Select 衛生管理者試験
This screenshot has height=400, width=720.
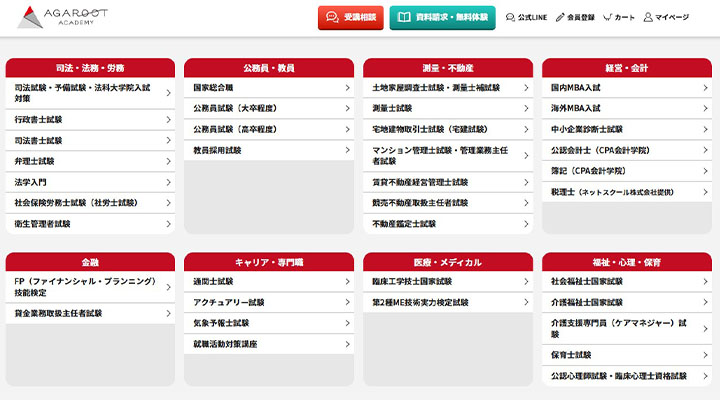point(90,224)
